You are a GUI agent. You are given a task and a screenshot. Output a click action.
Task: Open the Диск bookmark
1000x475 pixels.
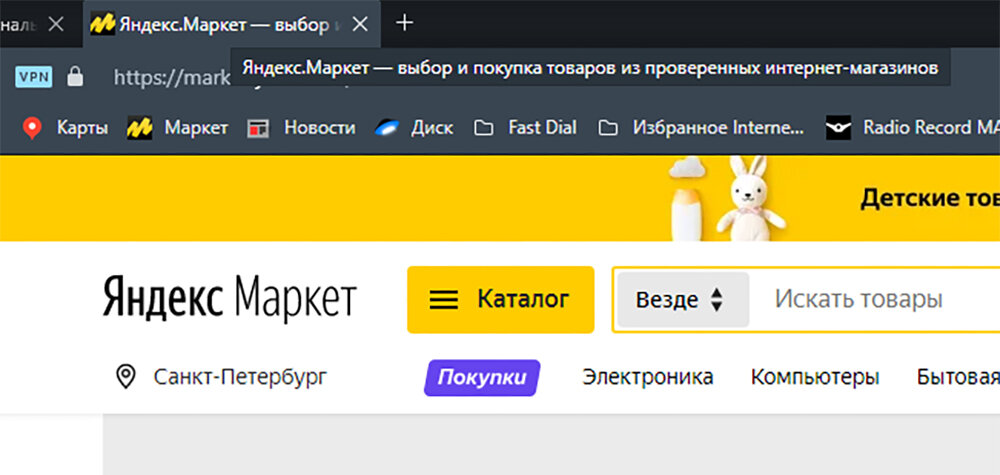point(413,128)
